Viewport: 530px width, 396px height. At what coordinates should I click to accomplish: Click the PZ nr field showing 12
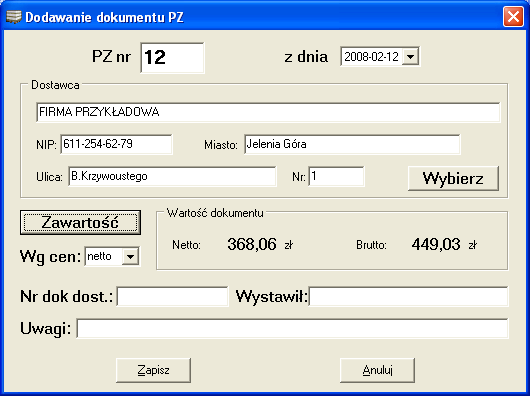[172, 57]
